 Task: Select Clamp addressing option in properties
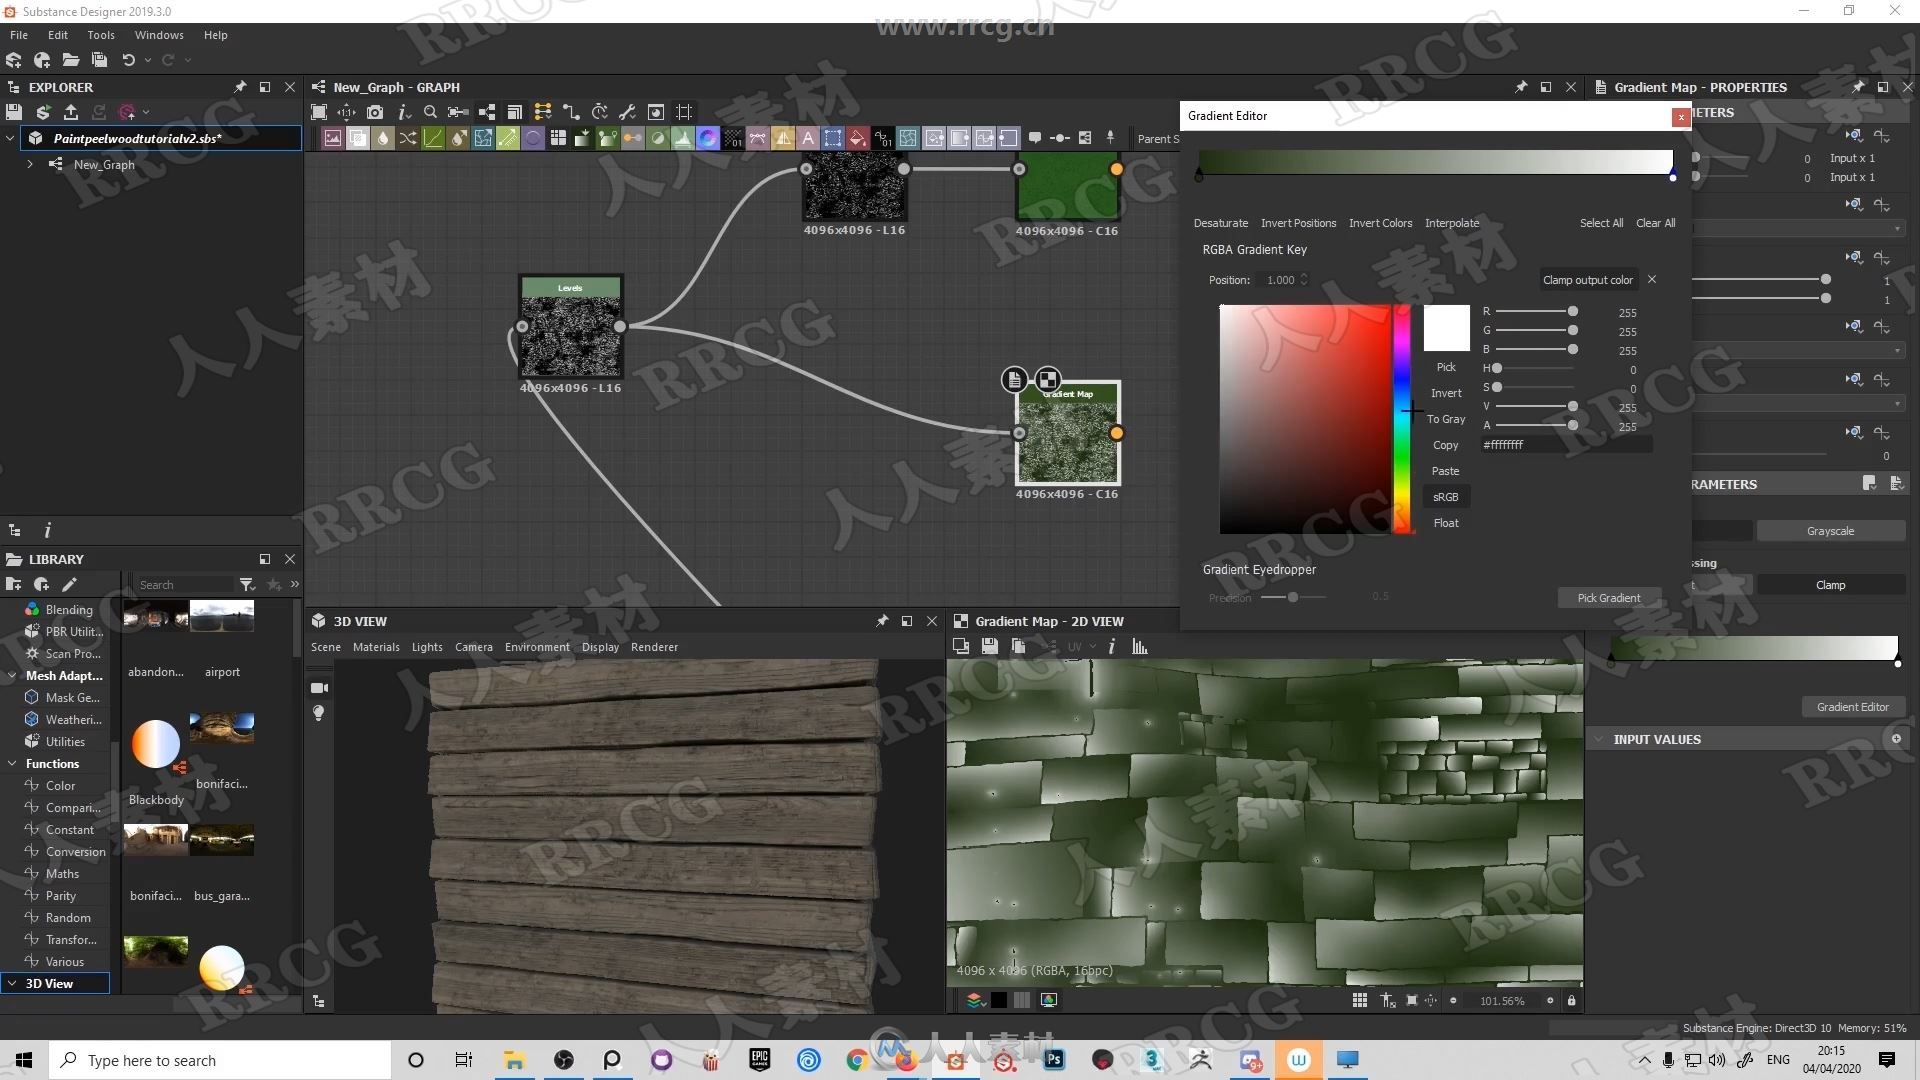(x=1830, y=585)
